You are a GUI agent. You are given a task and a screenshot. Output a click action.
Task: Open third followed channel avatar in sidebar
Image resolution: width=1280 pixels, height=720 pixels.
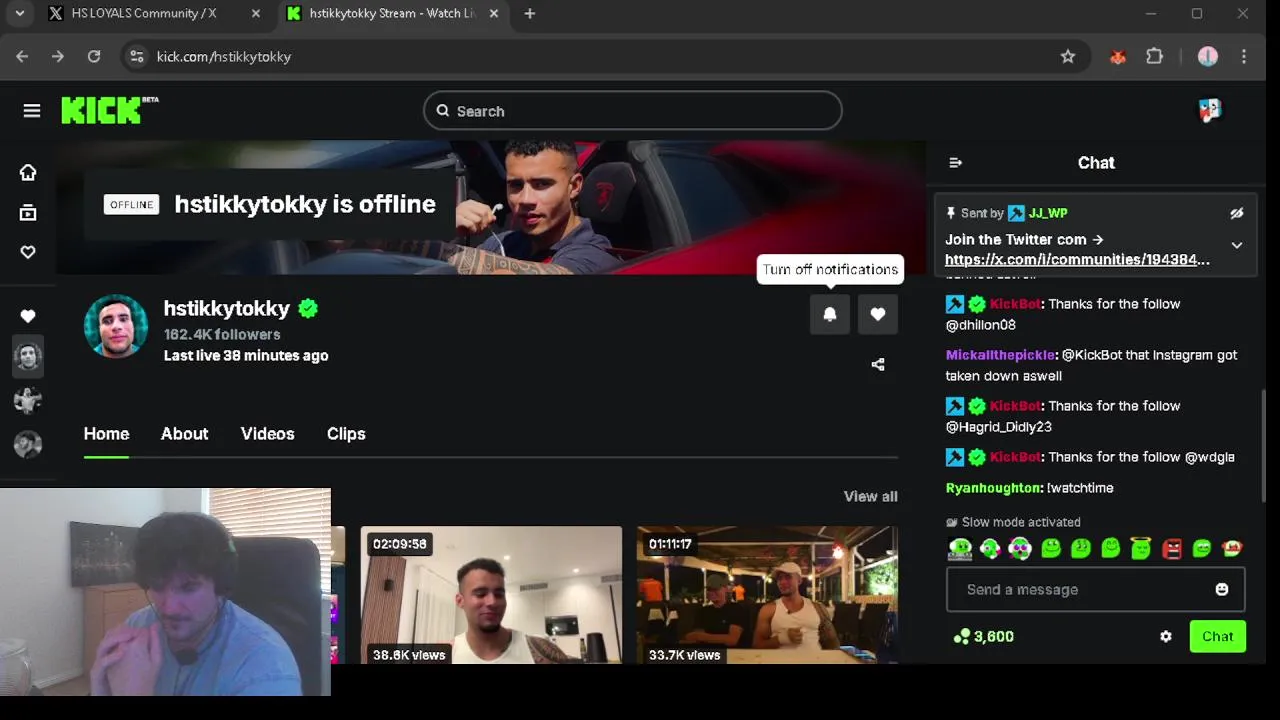click(28, 444)
